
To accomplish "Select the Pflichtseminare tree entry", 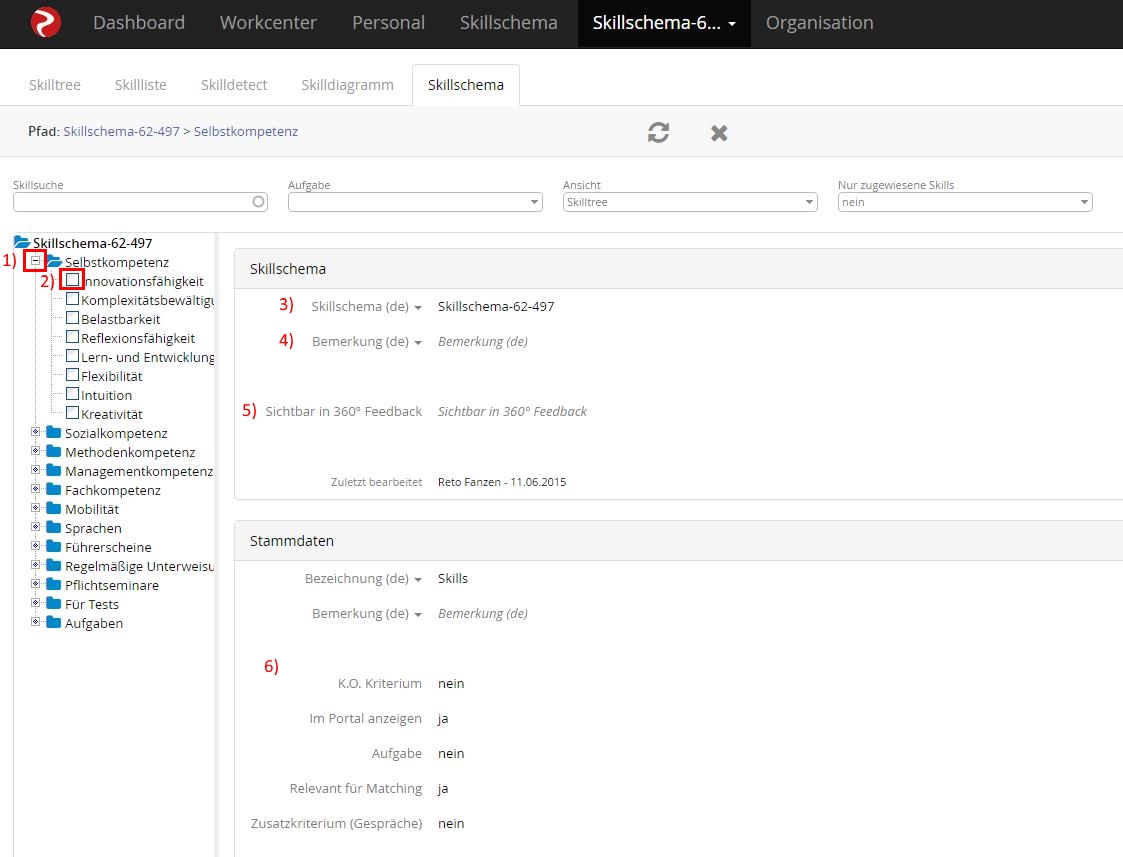I will point(112,585).
